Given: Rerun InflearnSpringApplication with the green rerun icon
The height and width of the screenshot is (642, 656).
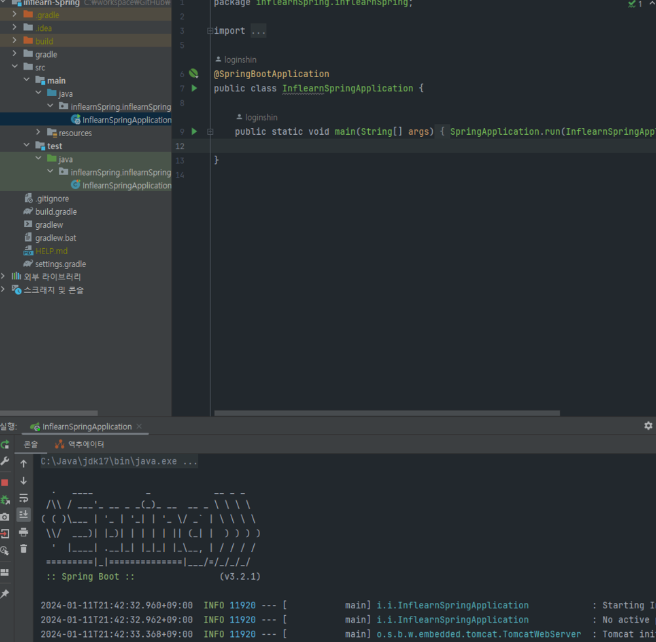Looking at the screenshot, I should pyautogui.click(x=5, y=444).
